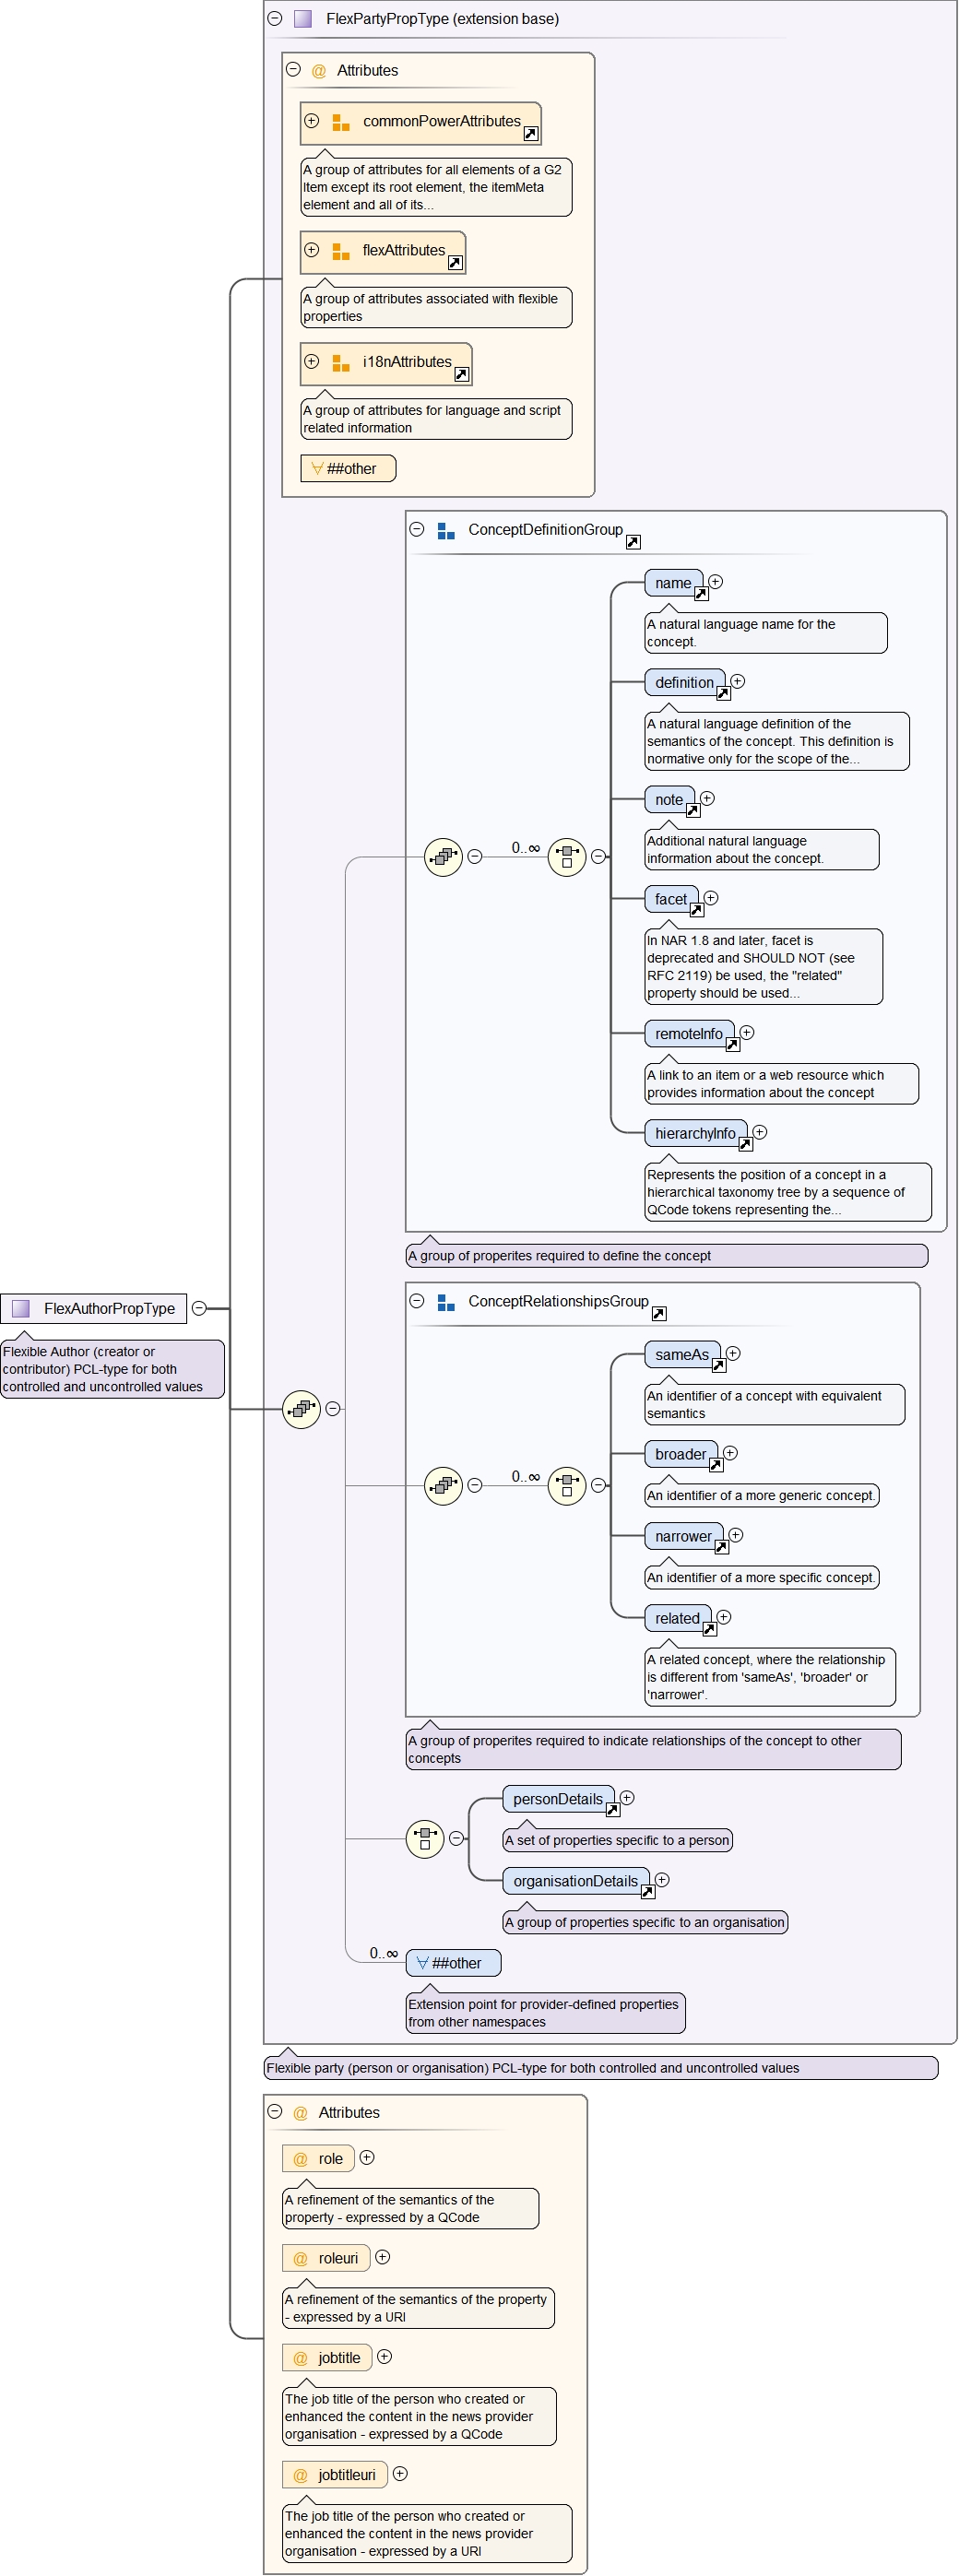Click the flexAttributes reference arrow icon
This screenshot has width=959, height=2576.
click(x=455, y=263)
